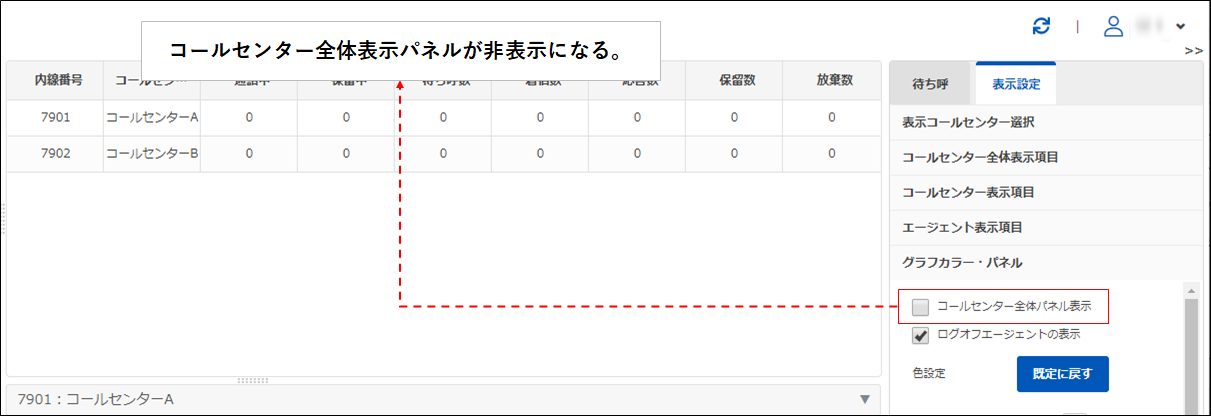Open the user menu chevron dropdown
Viewport: 1211px width, 416px height.
pyautogui.click(x=1181, y=26)
